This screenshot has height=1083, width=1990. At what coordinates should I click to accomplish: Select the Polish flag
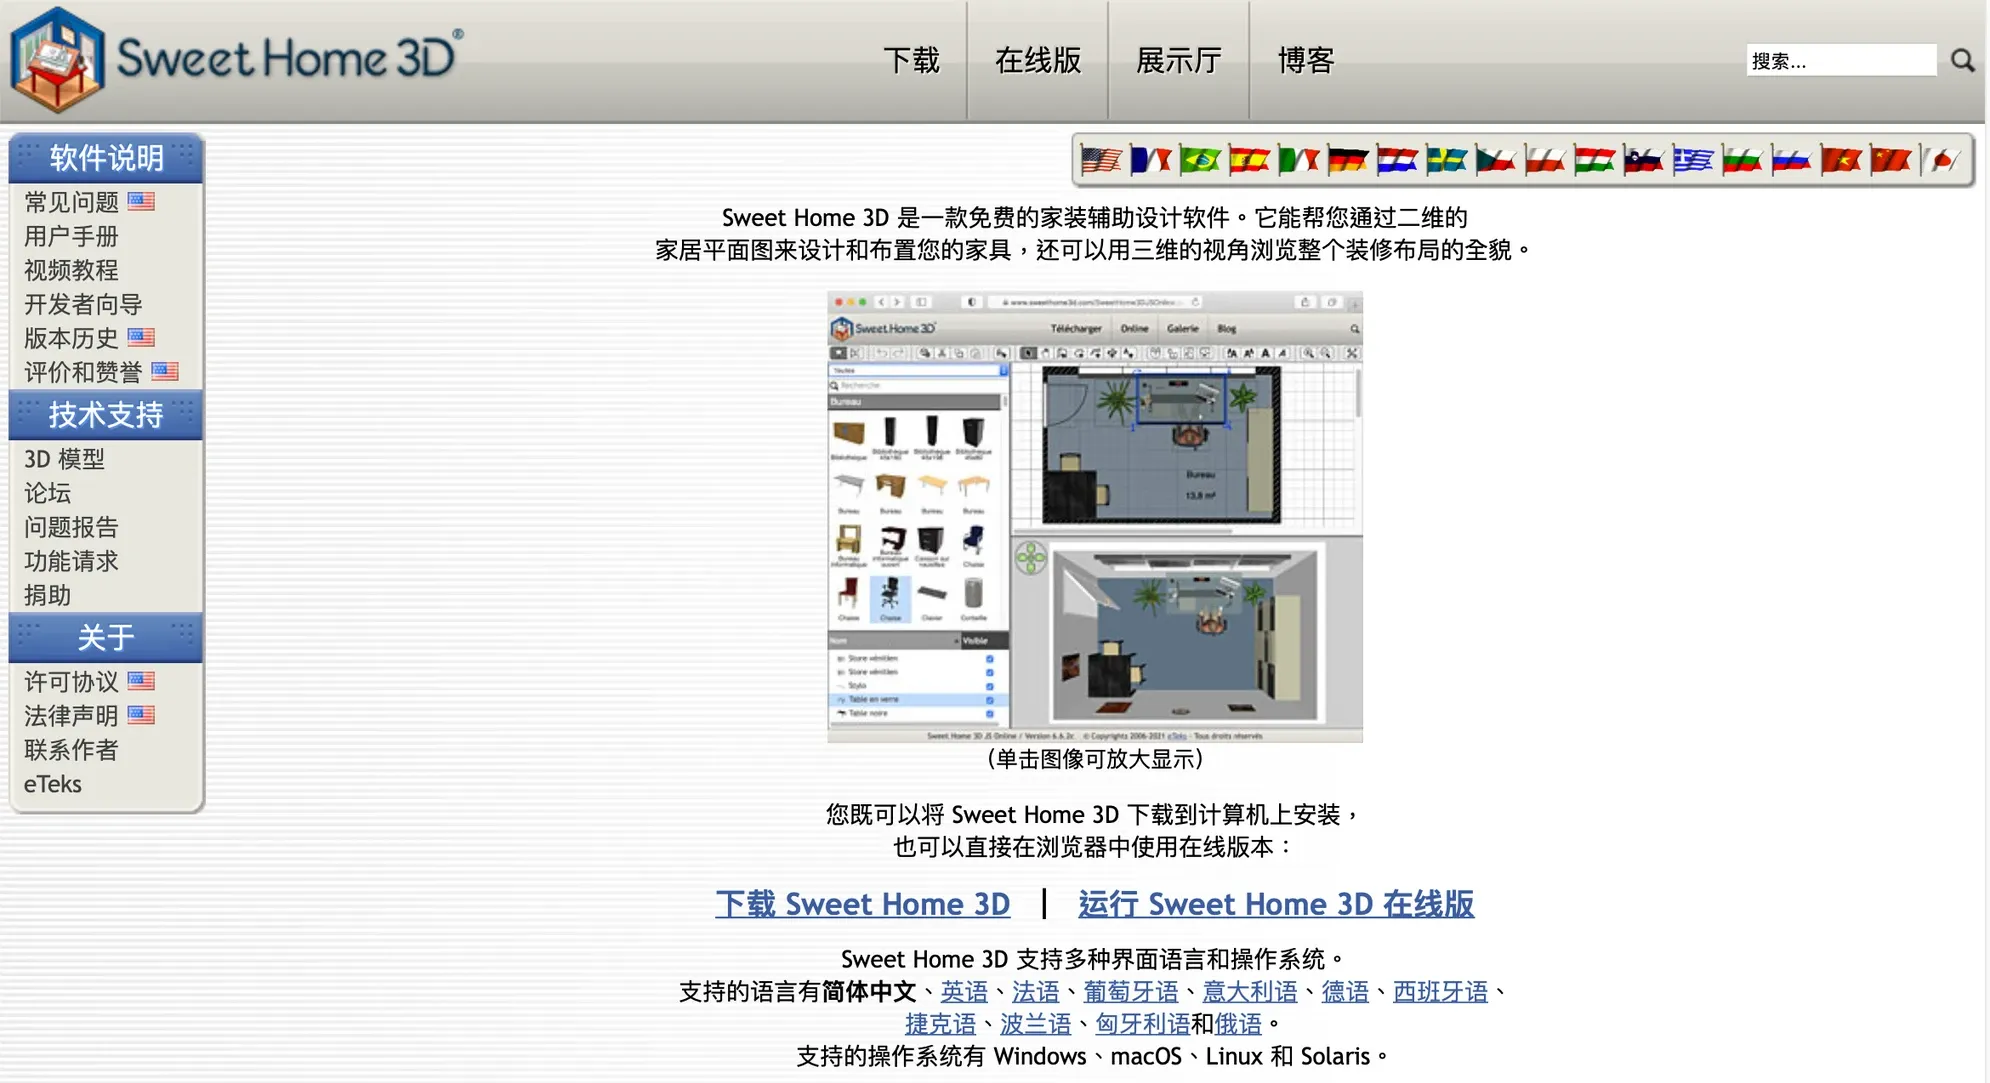point(1545,160)
